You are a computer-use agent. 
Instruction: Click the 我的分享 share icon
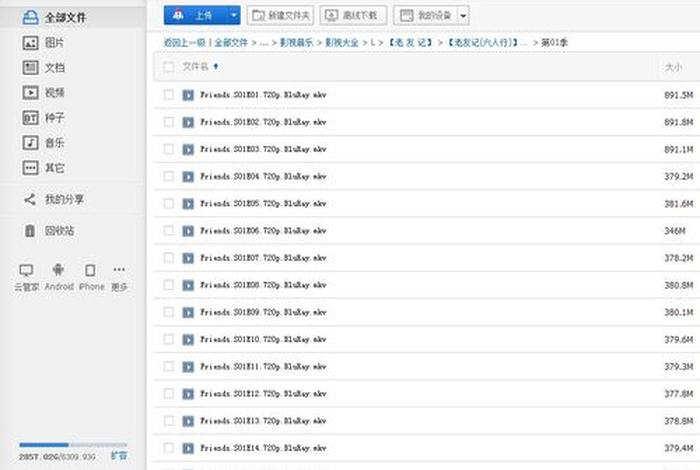coord(29,200)
